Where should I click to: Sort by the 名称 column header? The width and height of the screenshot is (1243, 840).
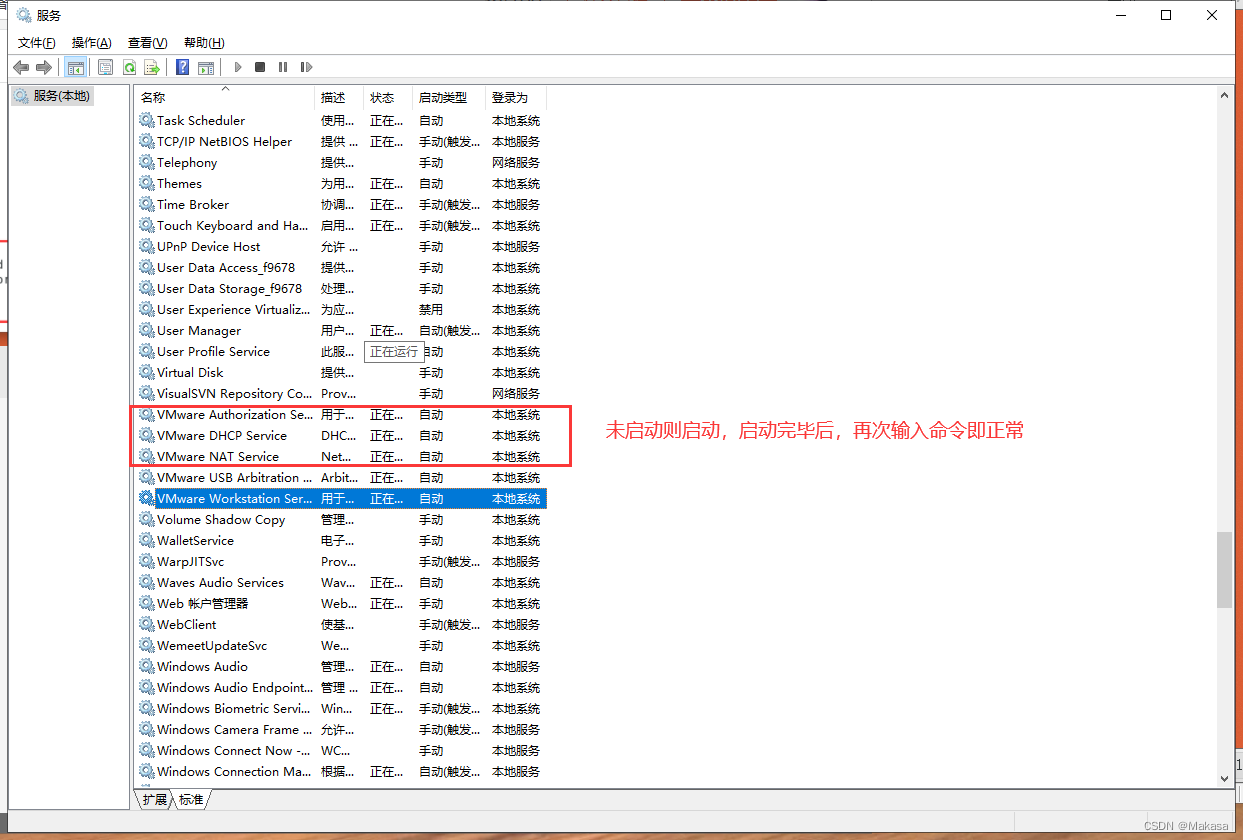225,97
